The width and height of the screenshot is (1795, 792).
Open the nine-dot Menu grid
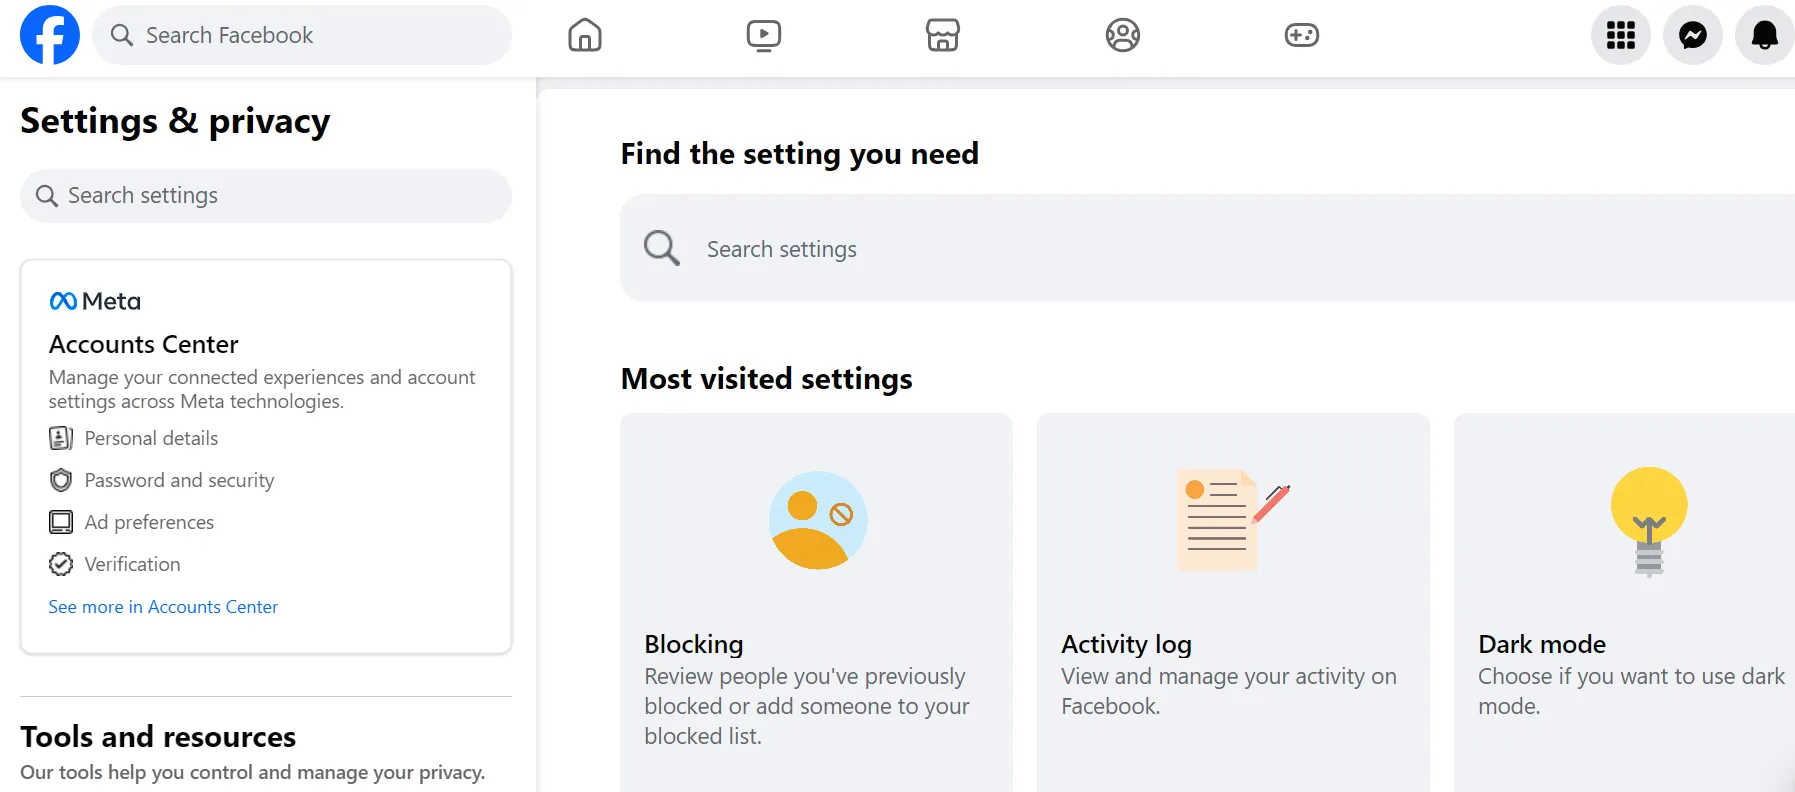pyautogui.click(x=1621, y=35)
